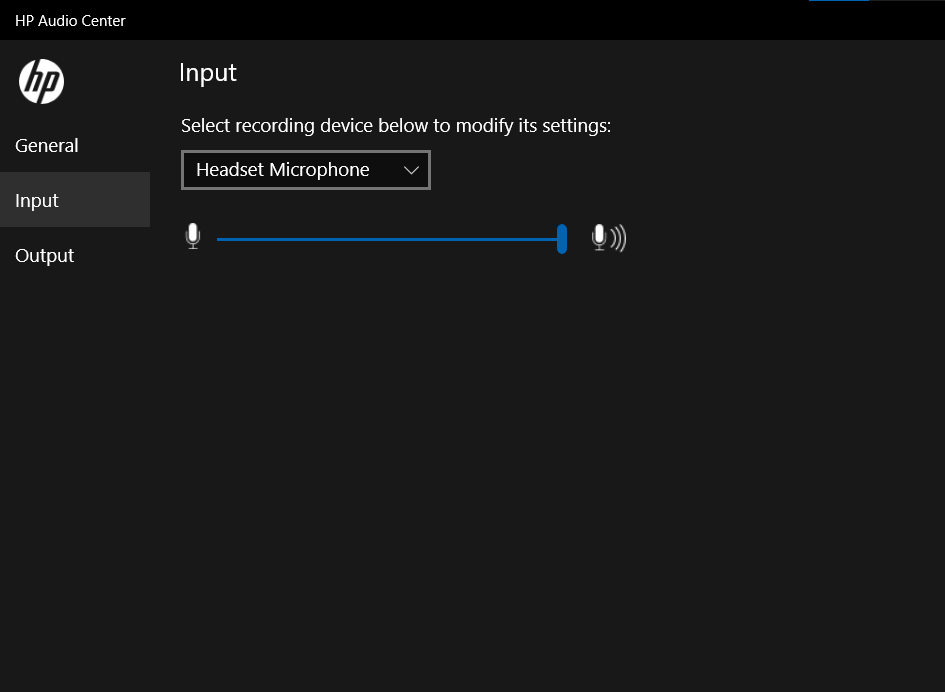Click the loud microphone icon right of slider
This screenshot has width=945, height=692.
pos(608,238)
